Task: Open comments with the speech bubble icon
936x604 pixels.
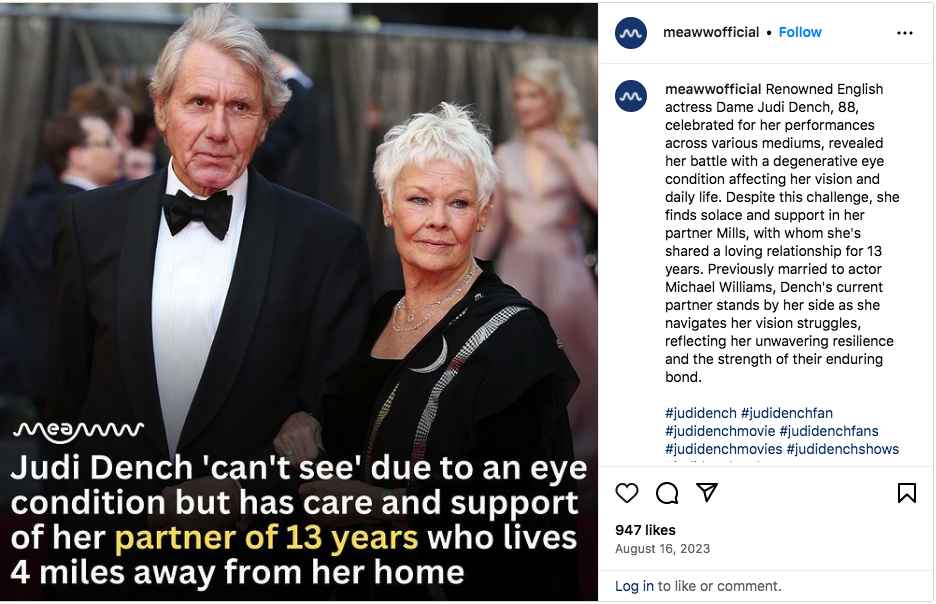Action: (x=667, y=493)
